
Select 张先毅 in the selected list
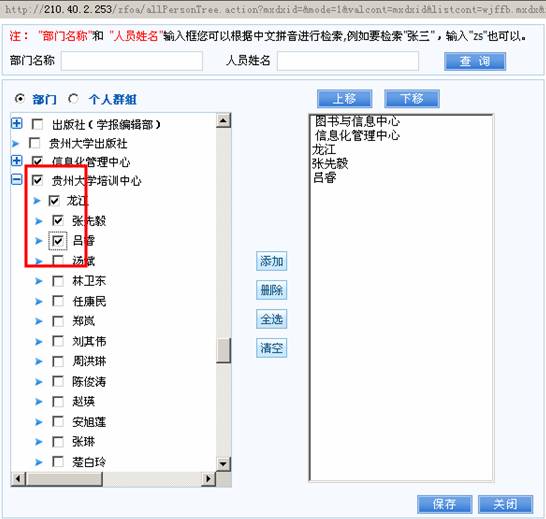point(330,163)
